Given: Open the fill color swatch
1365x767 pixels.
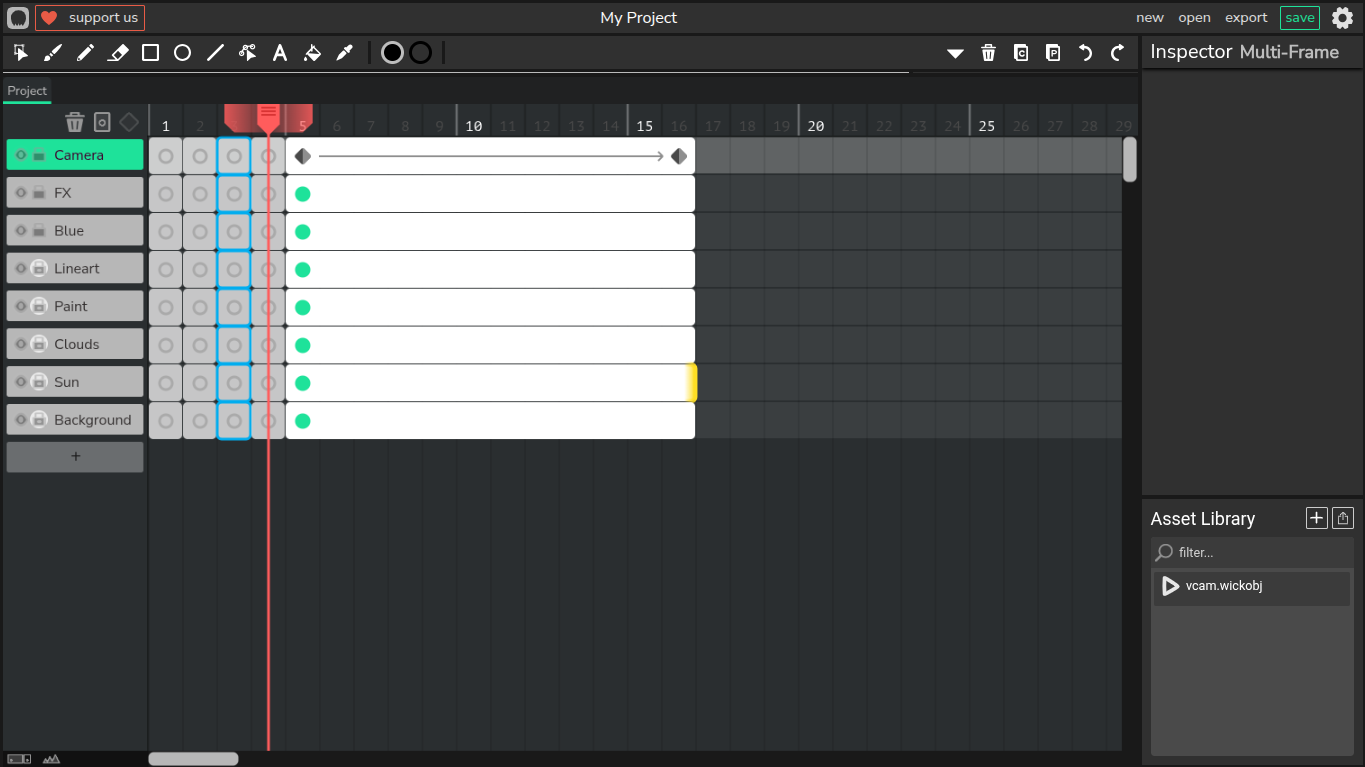Looking at the screenshot, I should coord(392,53).
